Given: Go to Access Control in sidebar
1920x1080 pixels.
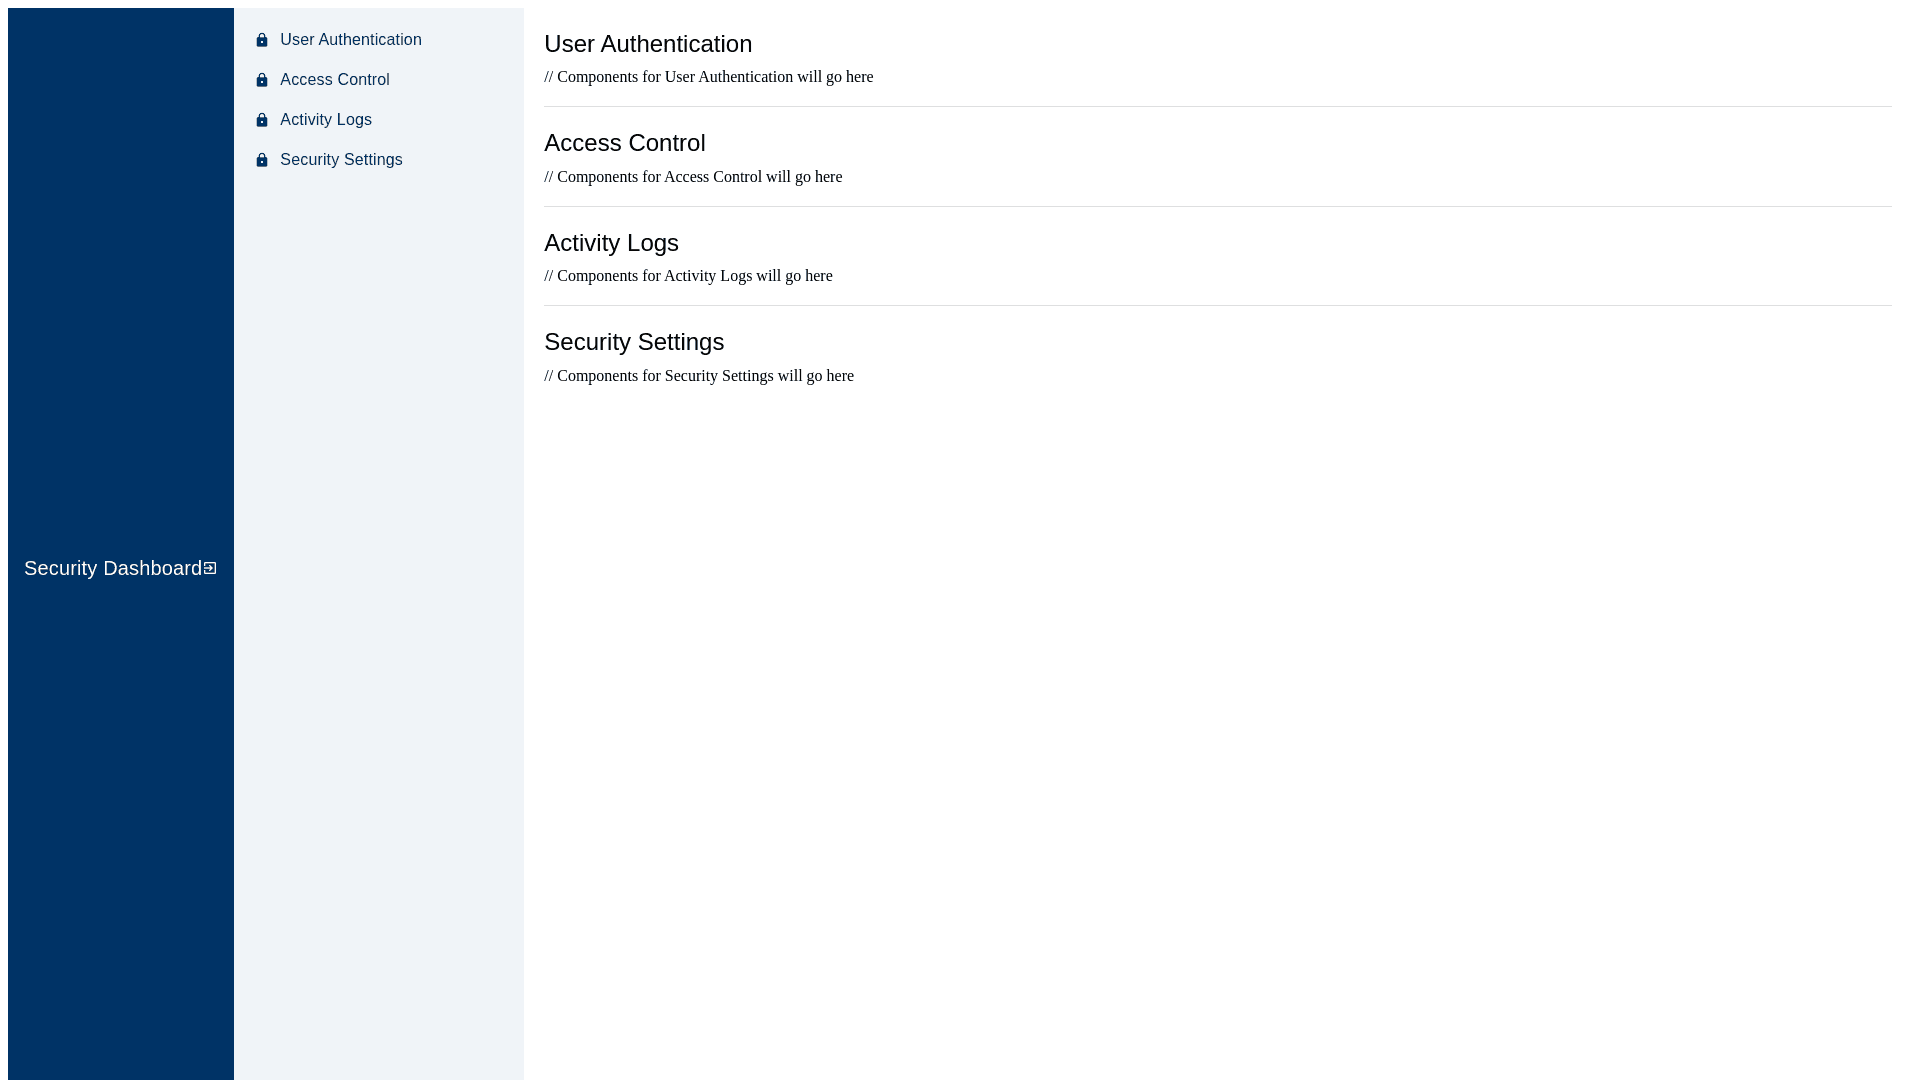Looking at the screenshot, I should click(x=334, y=80).
